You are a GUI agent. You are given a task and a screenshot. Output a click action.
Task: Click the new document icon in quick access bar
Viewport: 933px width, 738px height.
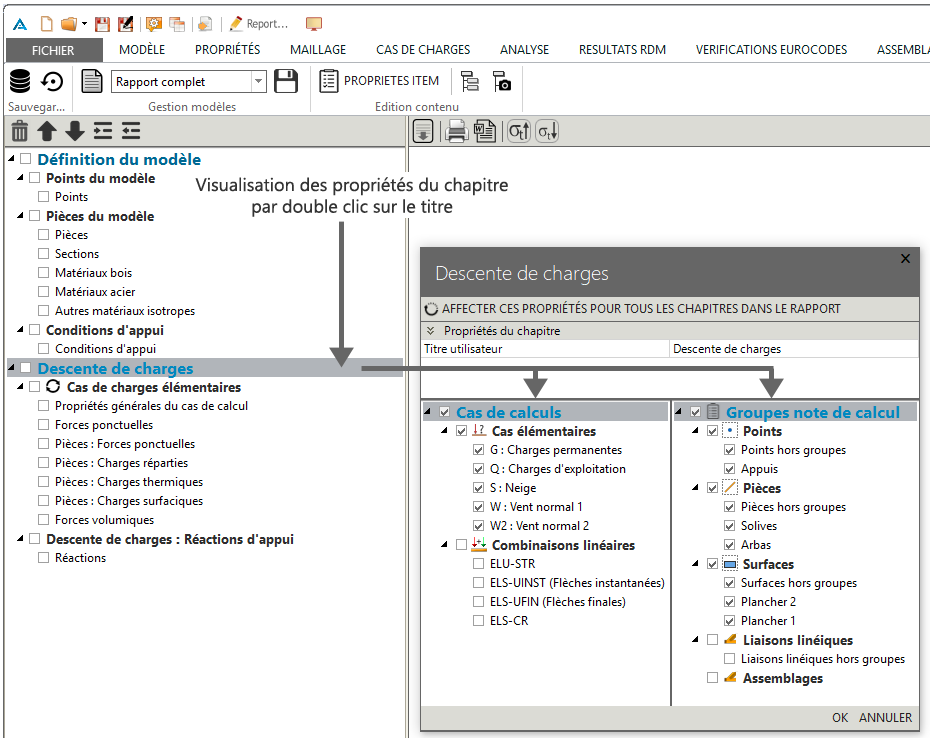[x=46, y=24]
